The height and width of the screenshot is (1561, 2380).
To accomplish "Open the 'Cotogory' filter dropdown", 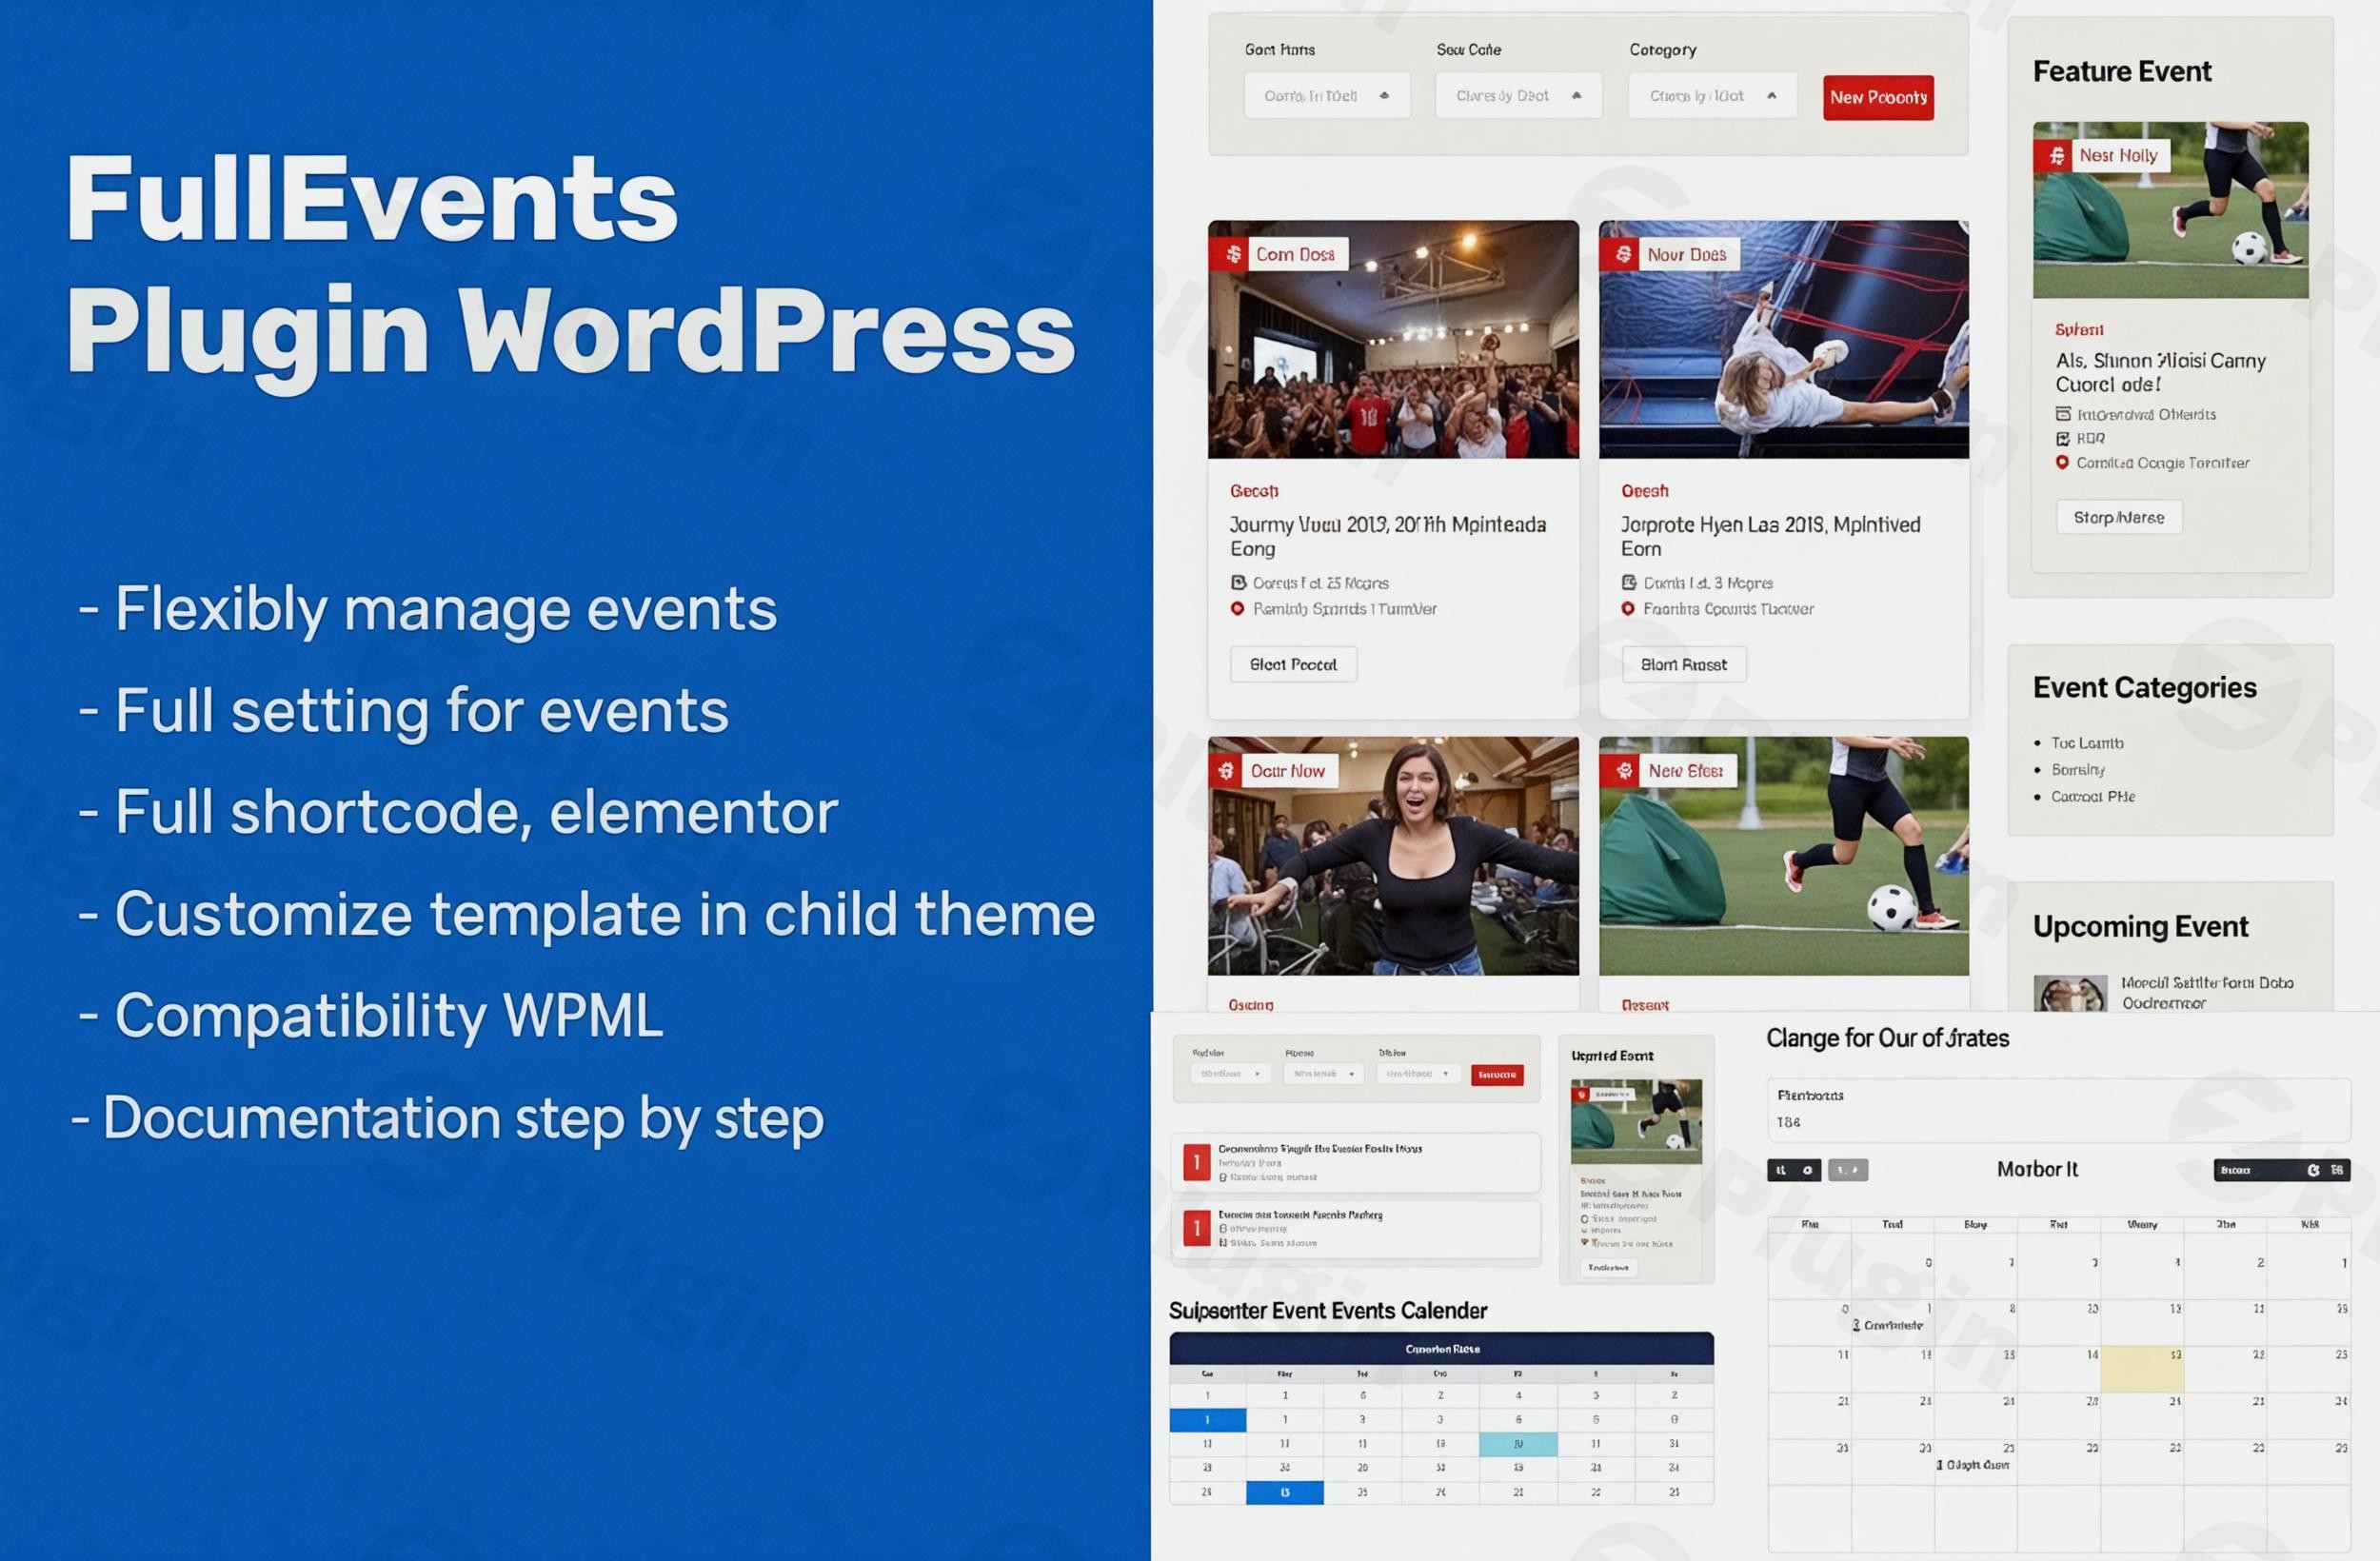I will 1712,96.
